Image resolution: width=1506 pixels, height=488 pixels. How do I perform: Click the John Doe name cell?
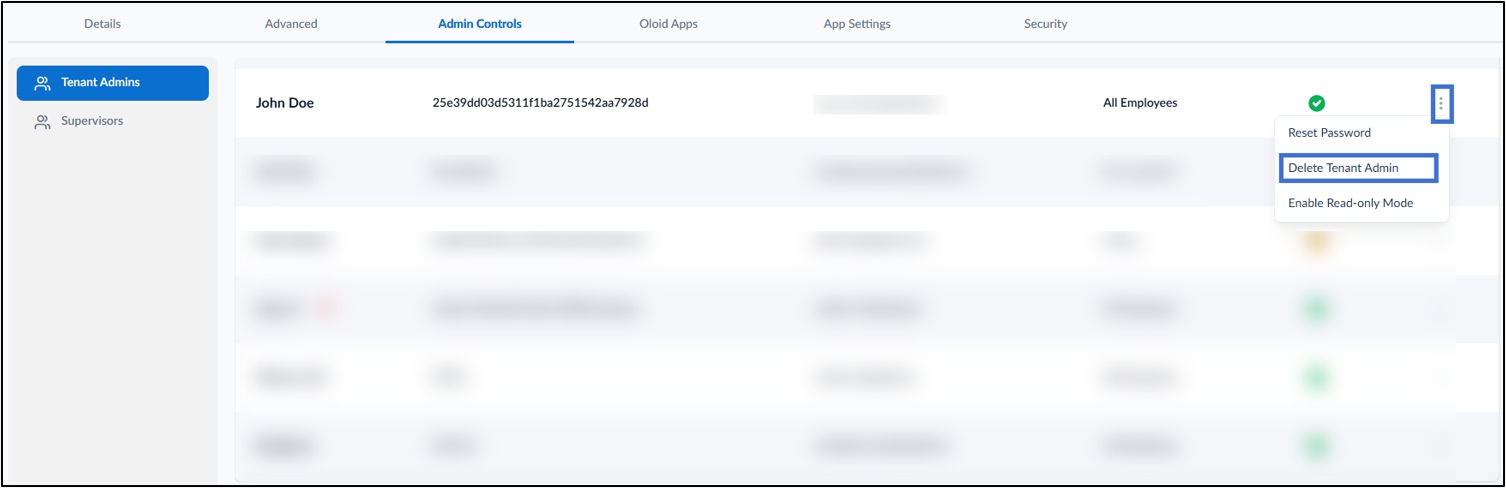coord(285,102)
